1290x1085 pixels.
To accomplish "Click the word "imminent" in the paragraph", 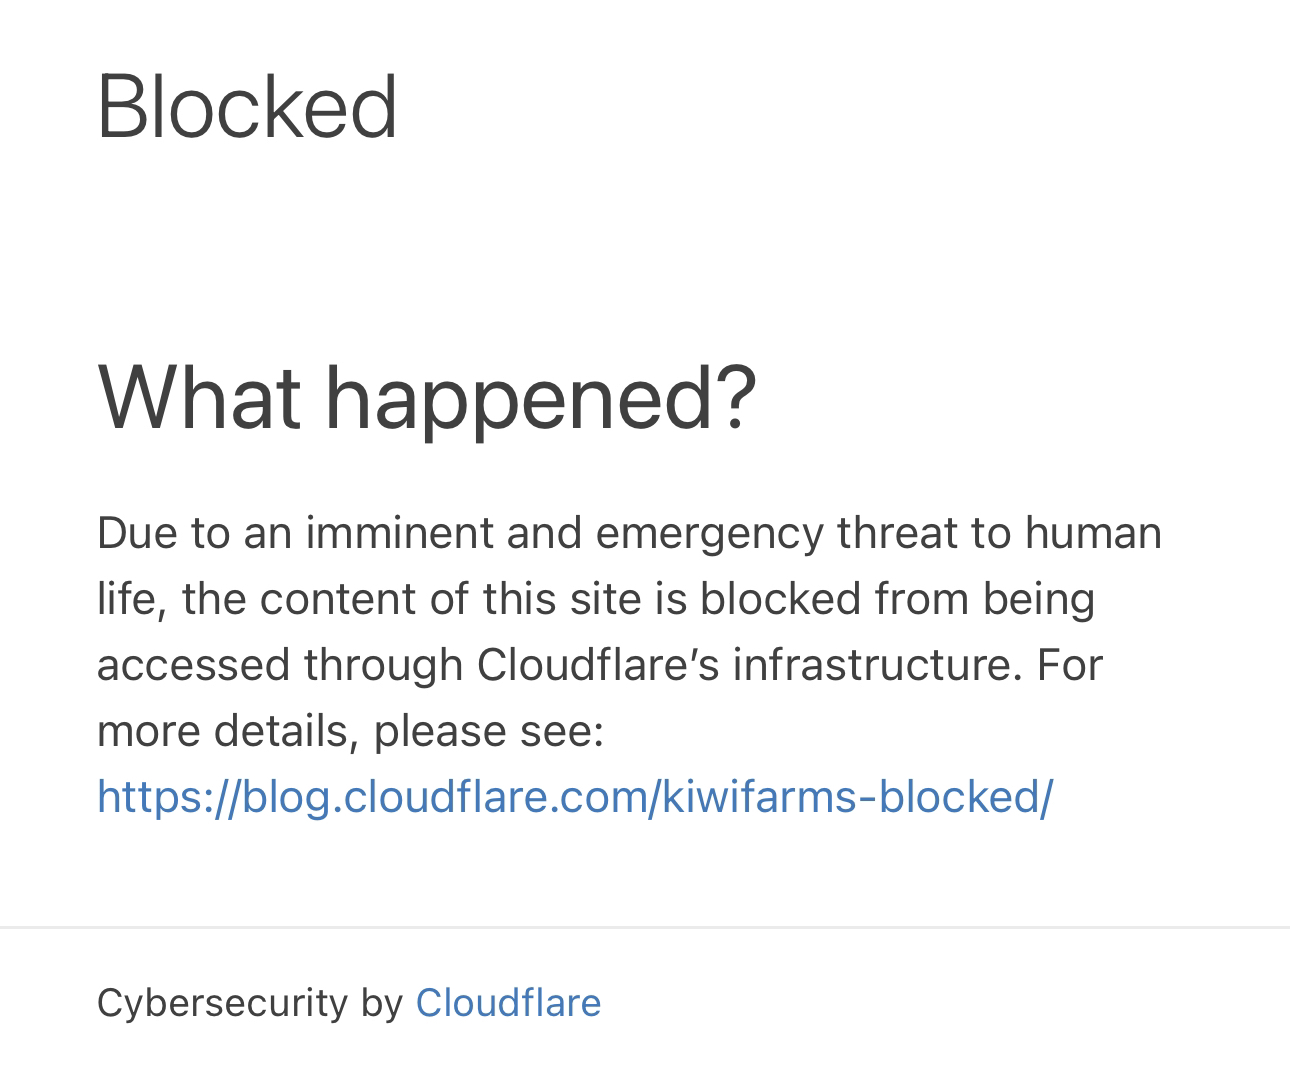I will coord(398,532).
